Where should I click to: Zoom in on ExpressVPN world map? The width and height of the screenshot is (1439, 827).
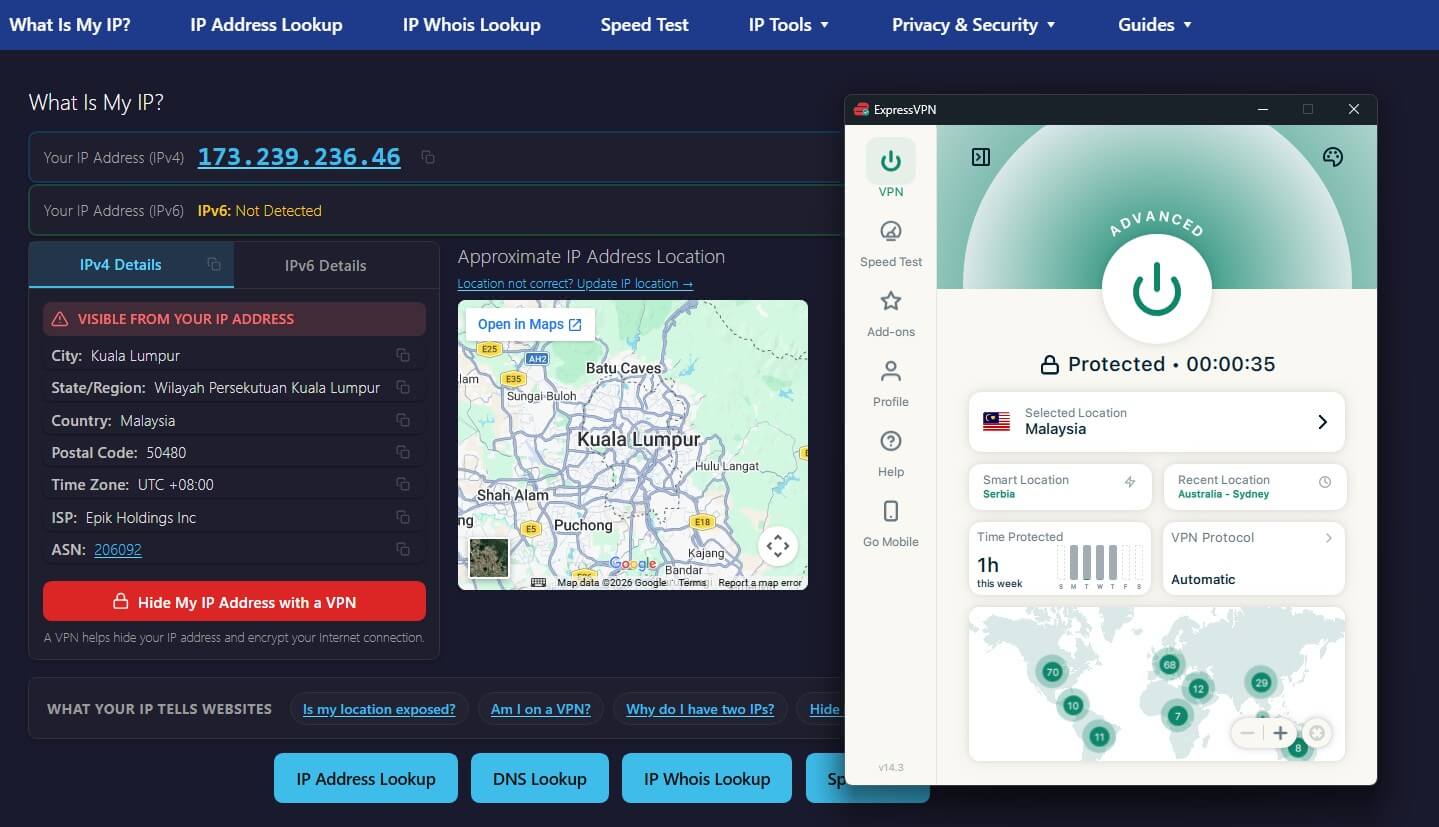pyautogui.click(x=1280, y=733)
